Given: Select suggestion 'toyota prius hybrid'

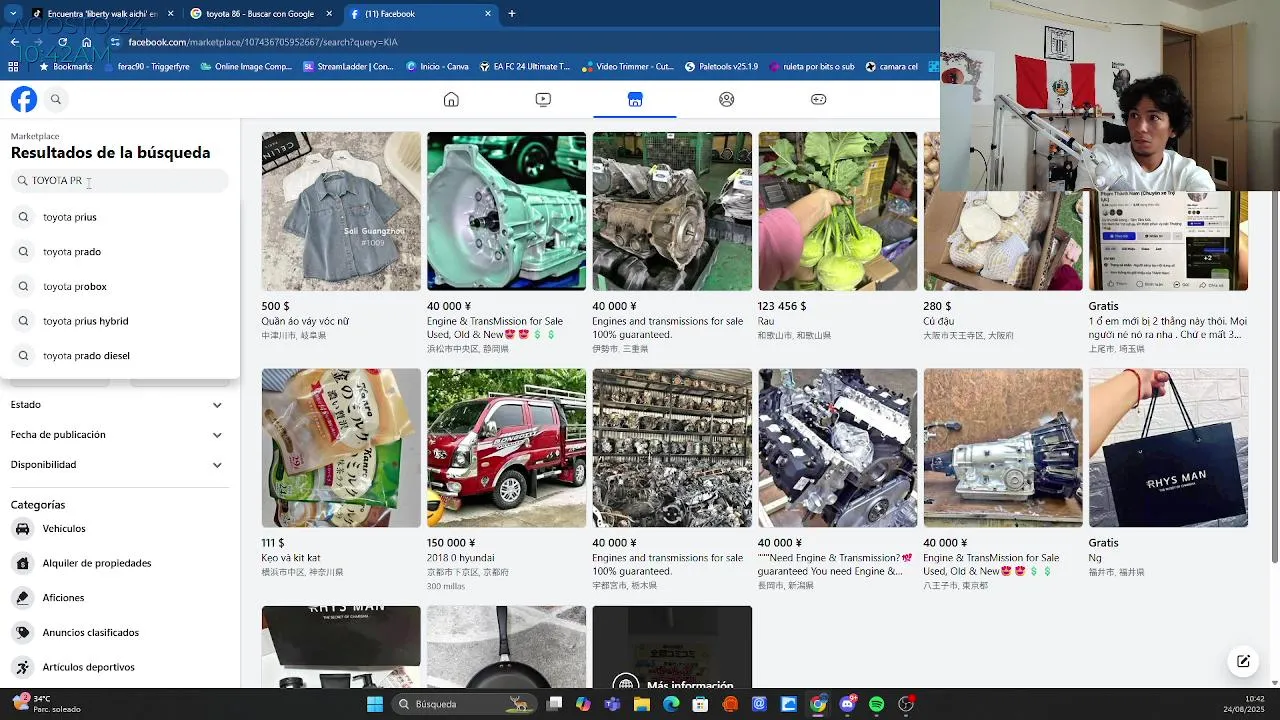Looking at the screenshot, I should coord(120,321).
